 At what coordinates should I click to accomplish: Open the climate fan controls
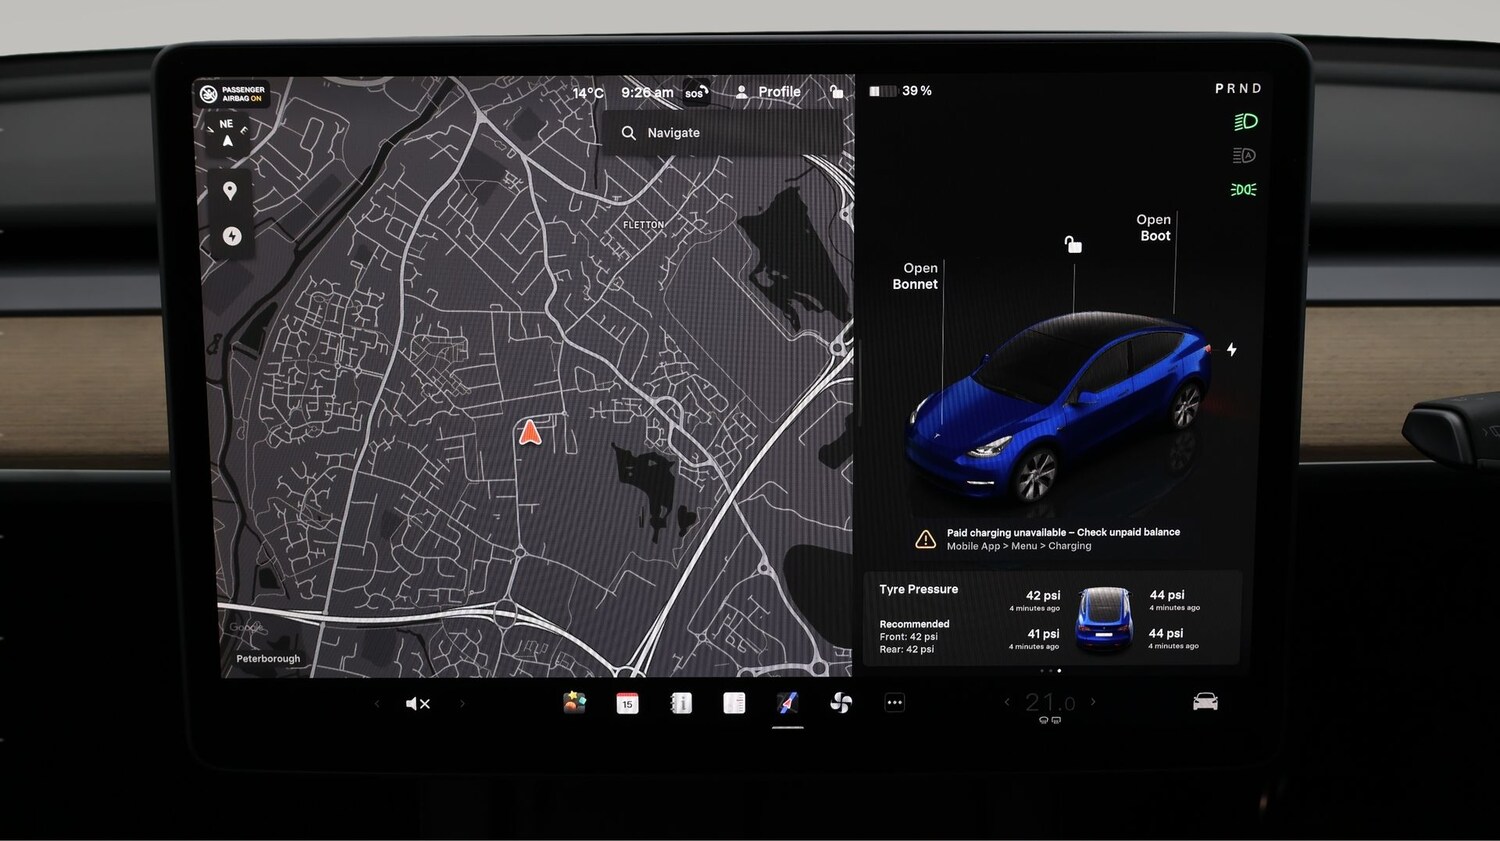click(840, 703)
